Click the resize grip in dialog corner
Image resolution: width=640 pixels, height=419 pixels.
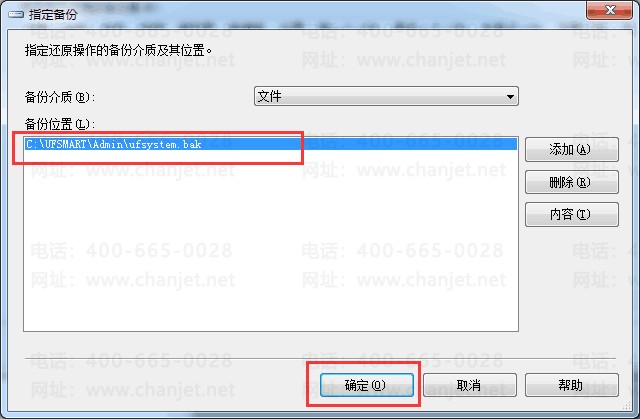pyautogui.click(x=627, y=406)
